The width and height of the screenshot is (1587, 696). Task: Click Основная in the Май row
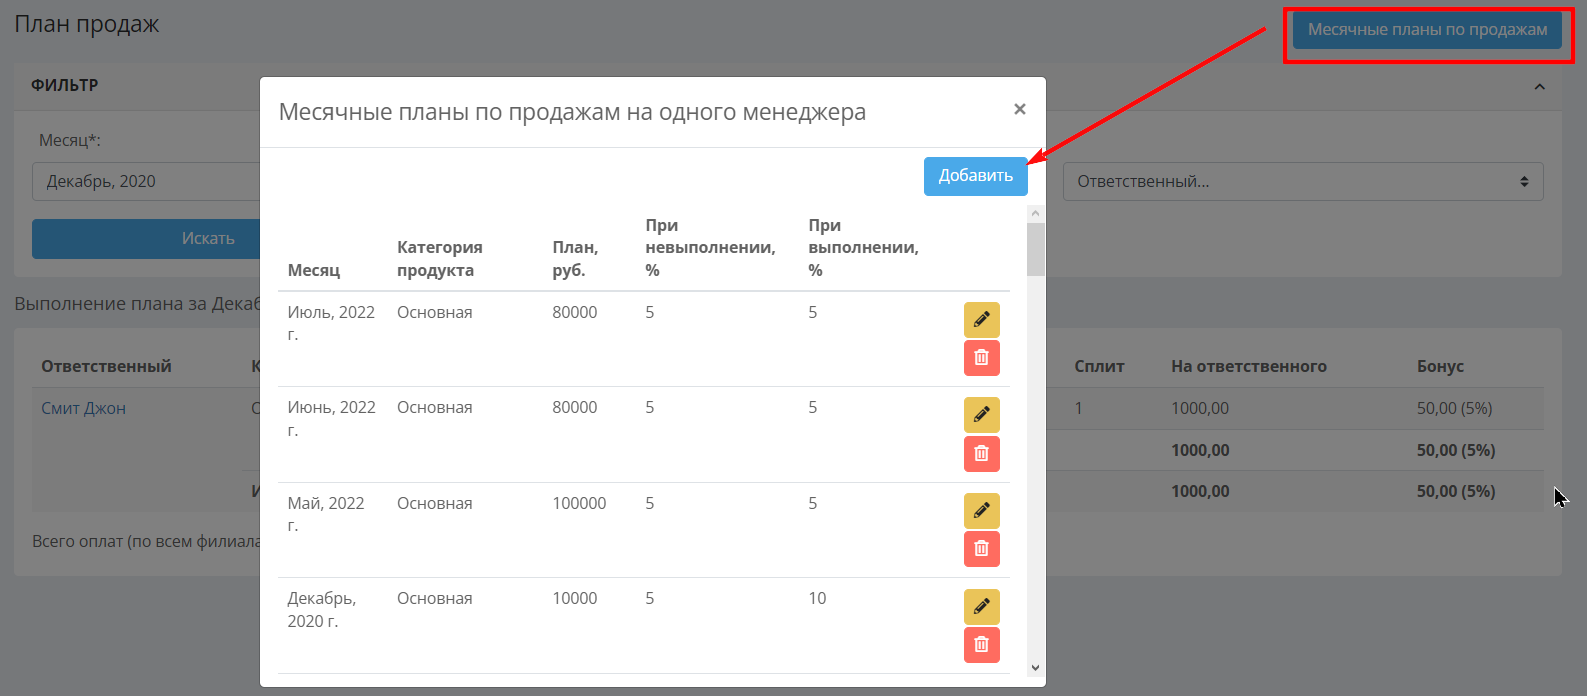pyautogui.click(x=435, y=504)
